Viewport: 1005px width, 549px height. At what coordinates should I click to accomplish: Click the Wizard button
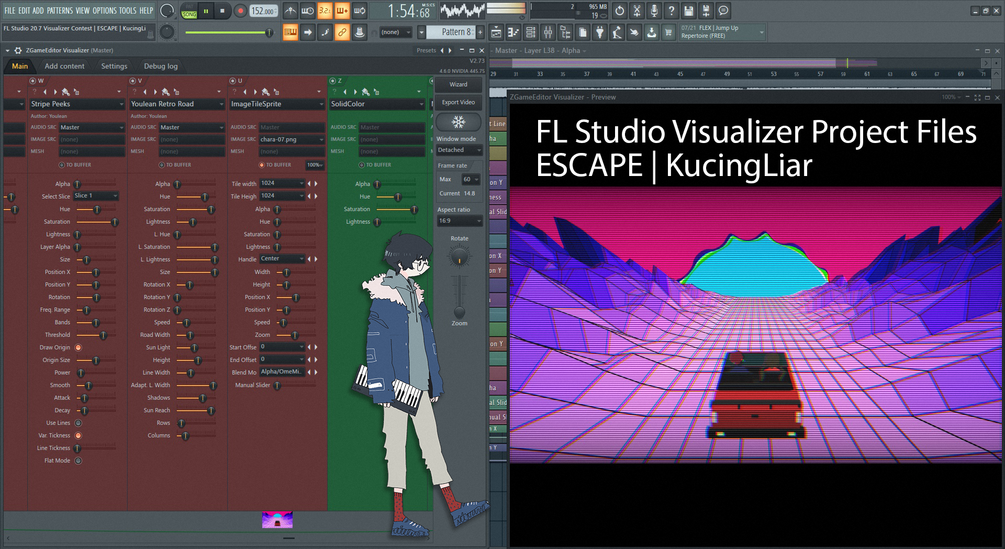[458, 85]
